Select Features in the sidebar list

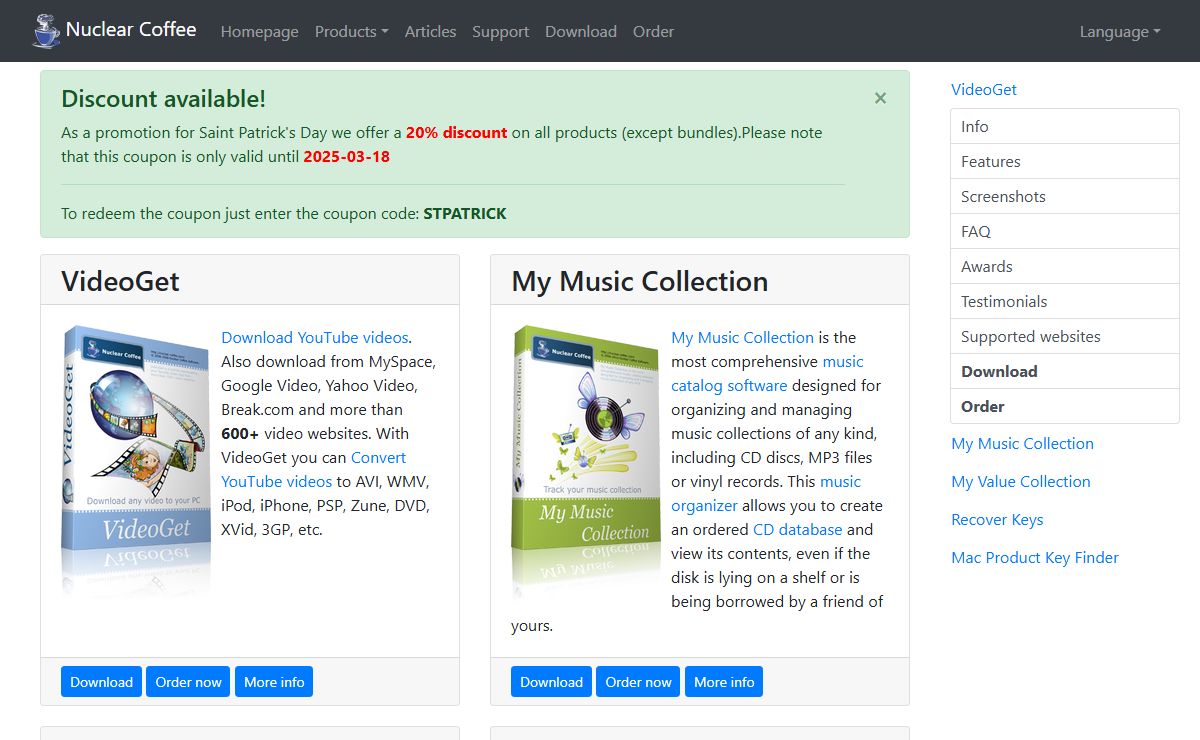(x=1065, y=161)
